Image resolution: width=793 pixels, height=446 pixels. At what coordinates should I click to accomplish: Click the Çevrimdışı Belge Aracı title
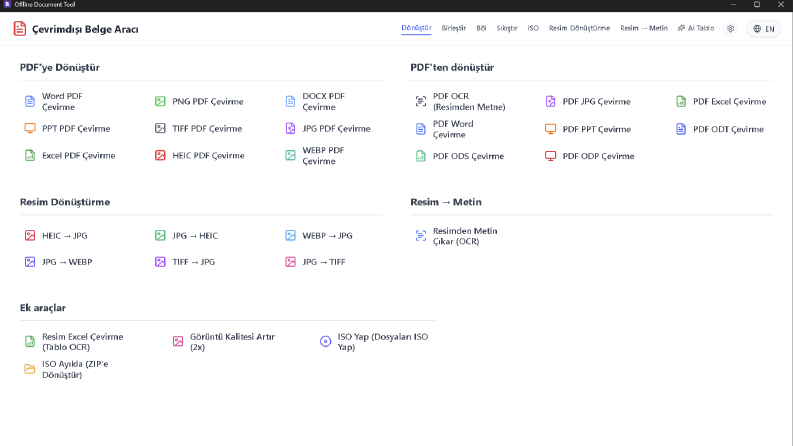tap(85, 29)
